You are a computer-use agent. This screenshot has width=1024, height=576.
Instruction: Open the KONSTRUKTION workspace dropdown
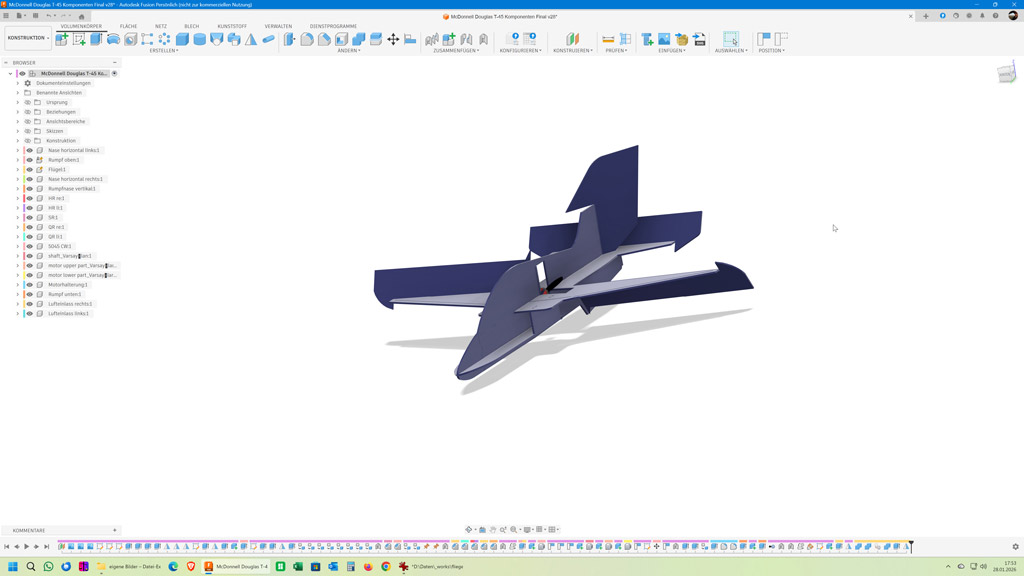coord(28,38)
